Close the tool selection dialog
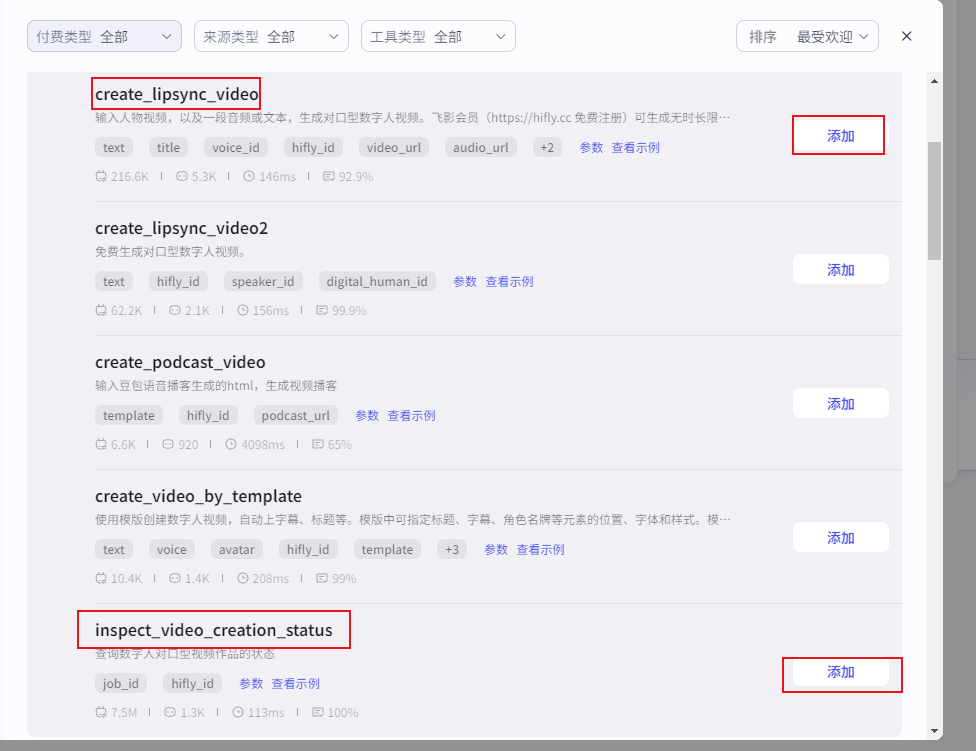This screenshot has height=751, width=976. pos(907,36)
